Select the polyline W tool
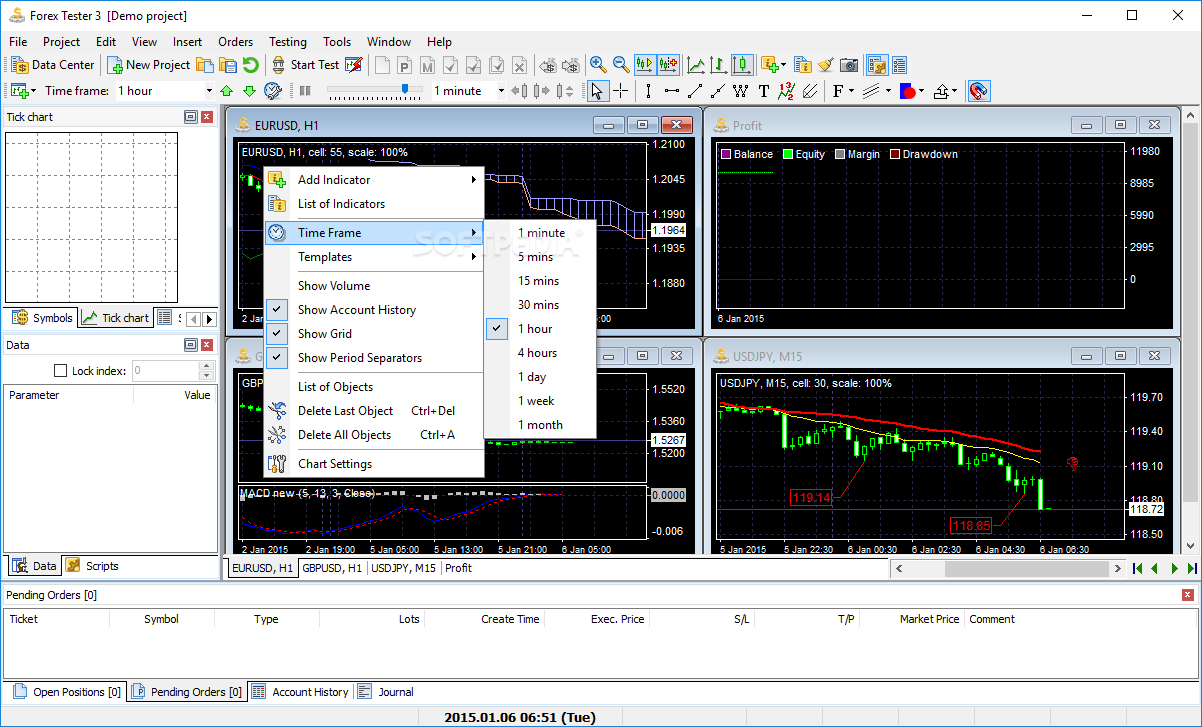 [x=740, y=91]
